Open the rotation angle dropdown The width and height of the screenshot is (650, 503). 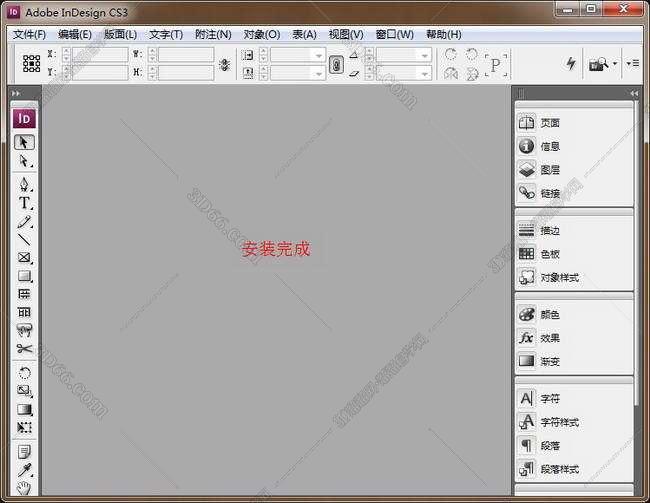click(x=425, y=55)
